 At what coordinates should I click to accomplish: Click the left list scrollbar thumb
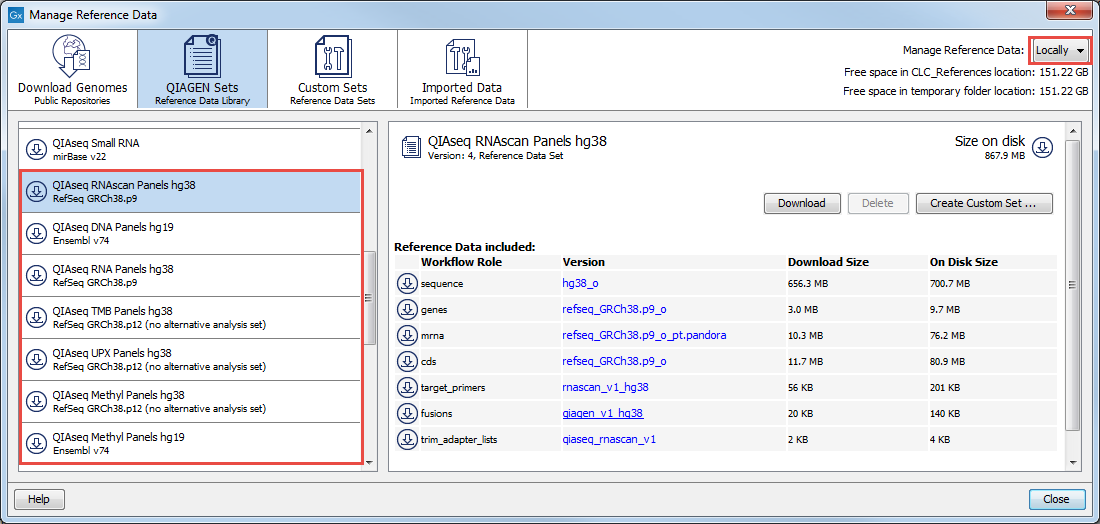click(369, 297)
